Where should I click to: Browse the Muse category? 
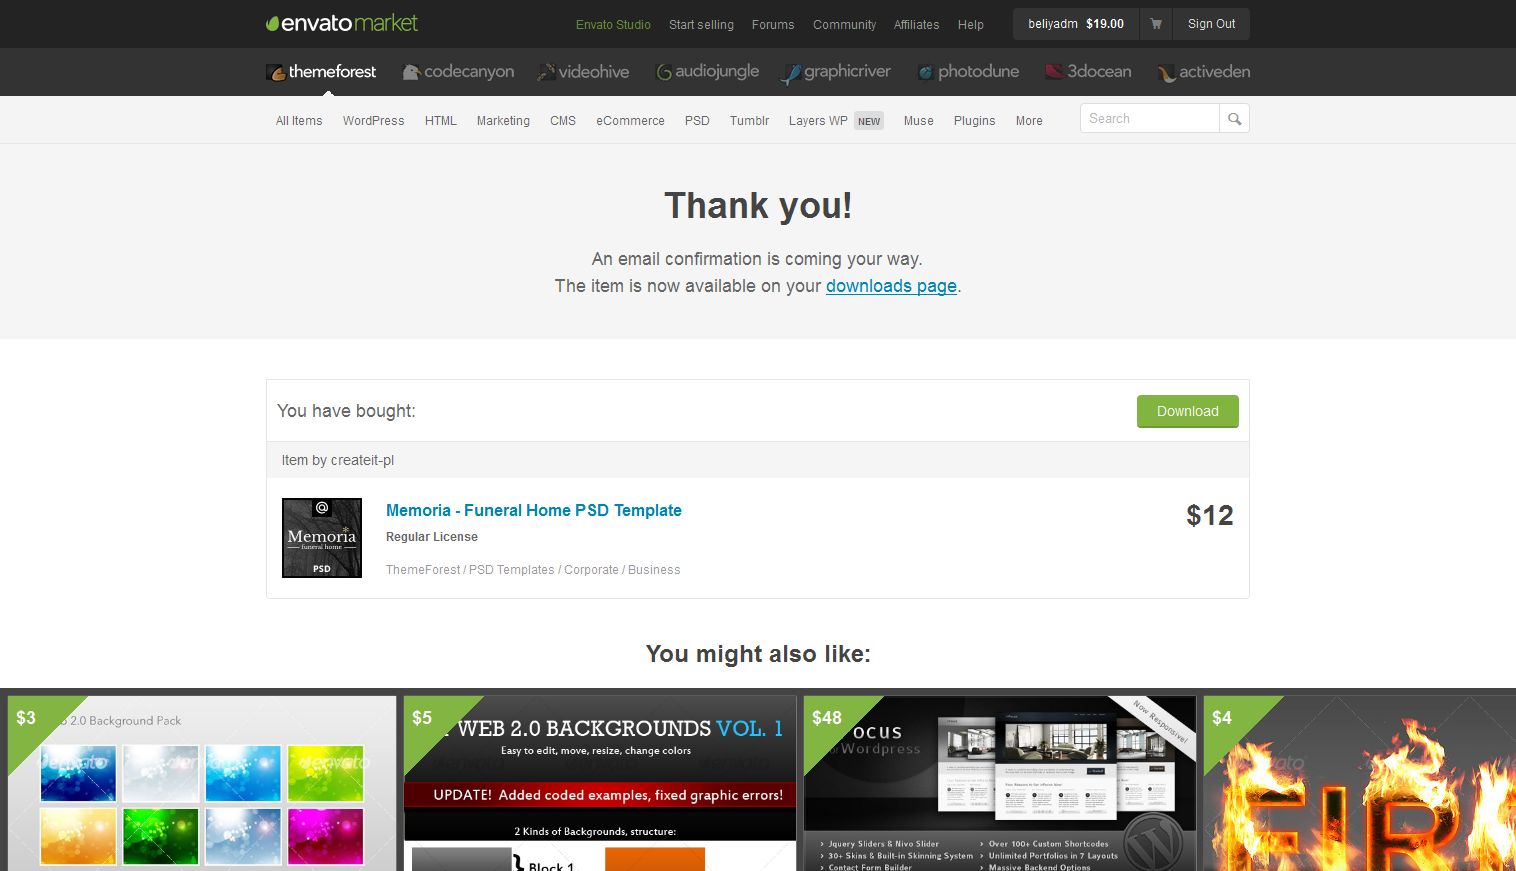point(918,121)
